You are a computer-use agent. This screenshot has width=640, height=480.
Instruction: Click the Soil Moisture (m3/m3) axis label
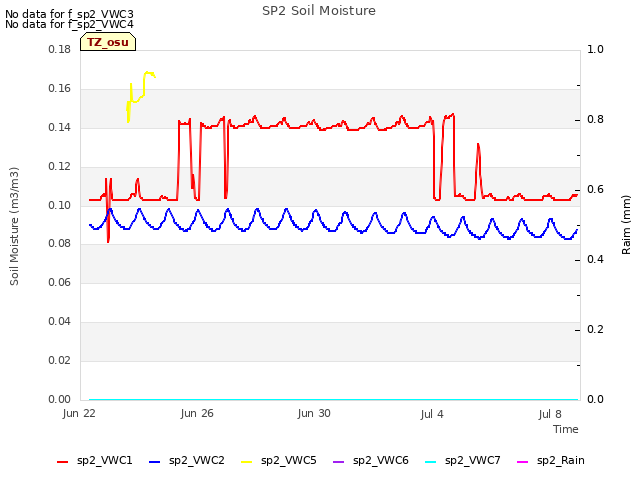(x=14, y=226)
